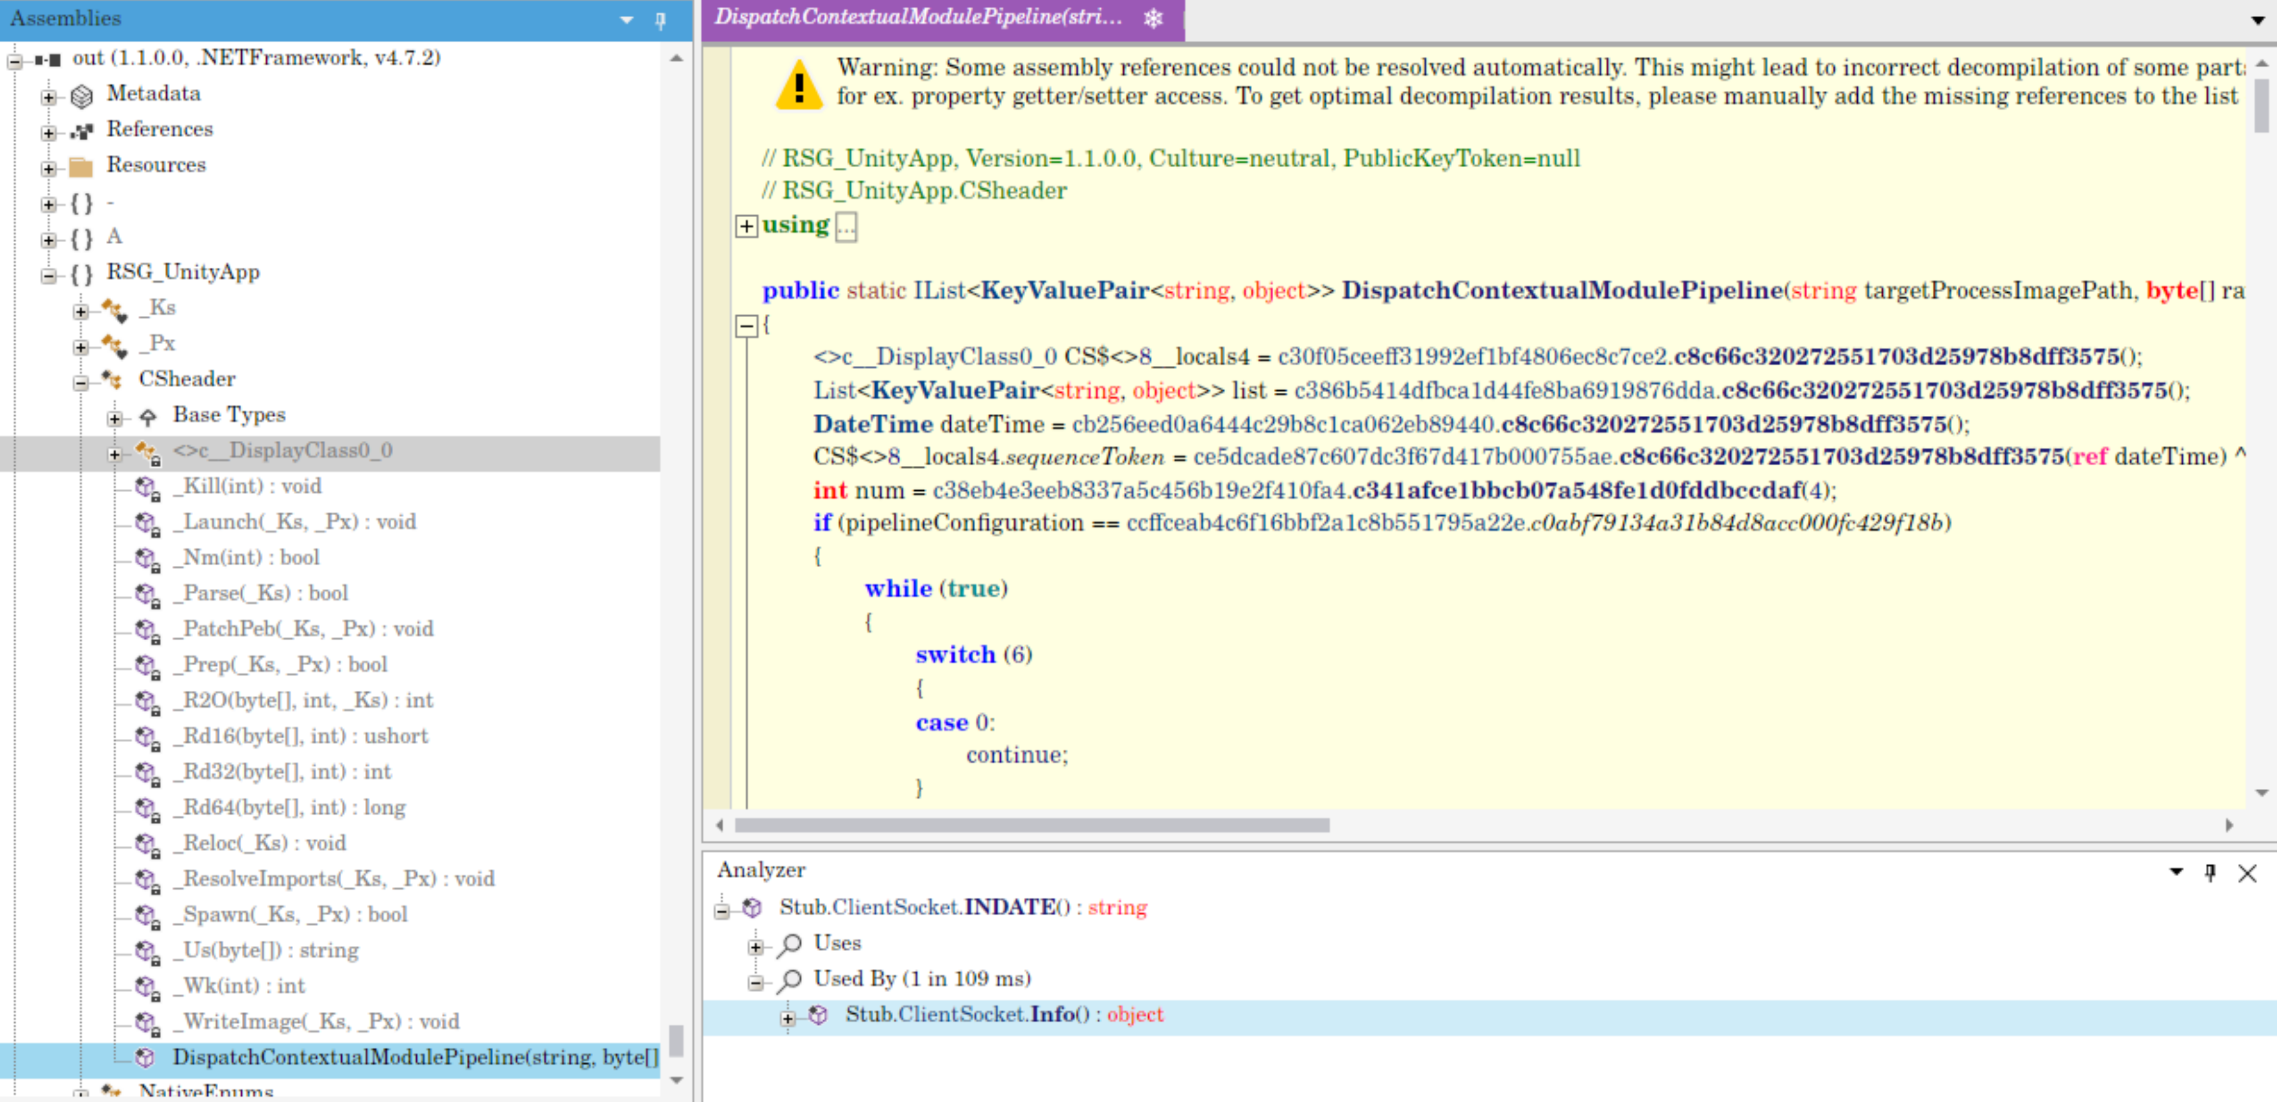Expand the using directives block
2277x1102 pixels.
(746, 226)
